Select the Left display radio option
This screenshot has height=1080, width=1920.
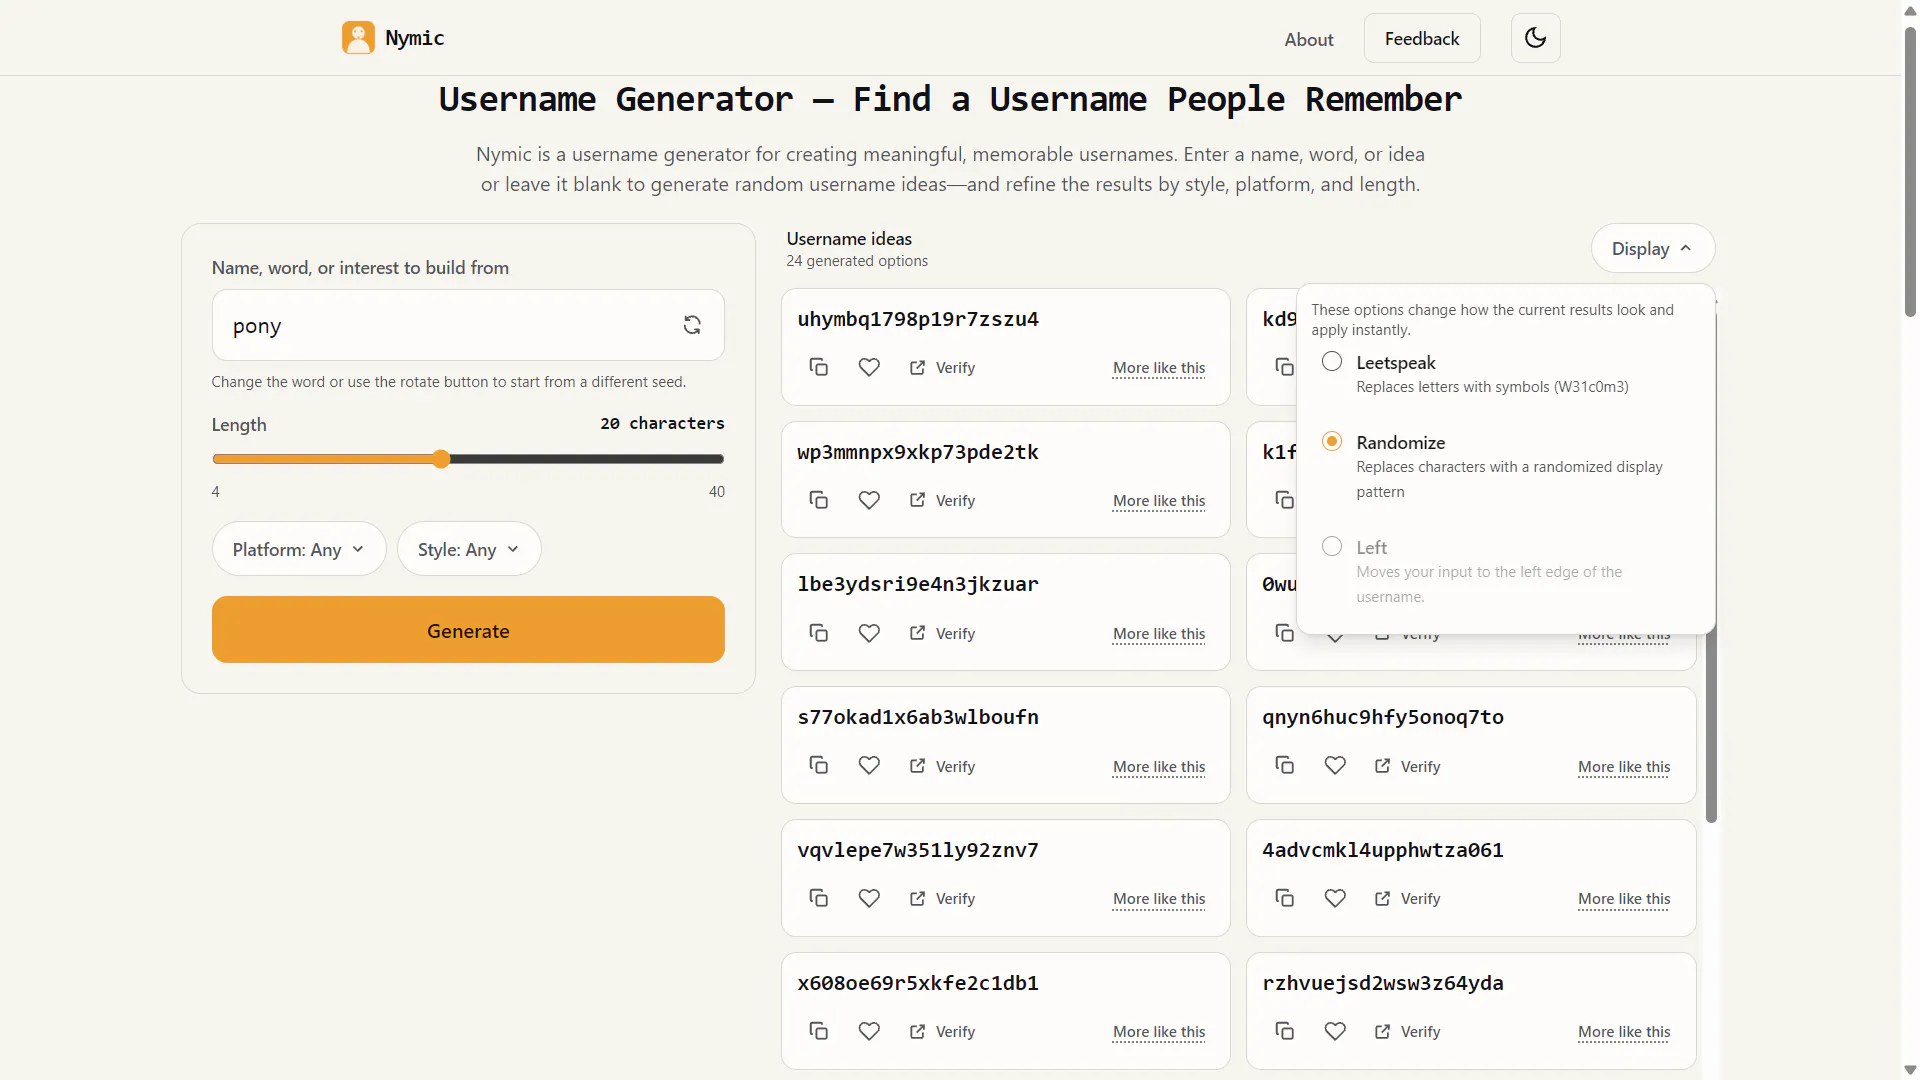pos(1332,546)
